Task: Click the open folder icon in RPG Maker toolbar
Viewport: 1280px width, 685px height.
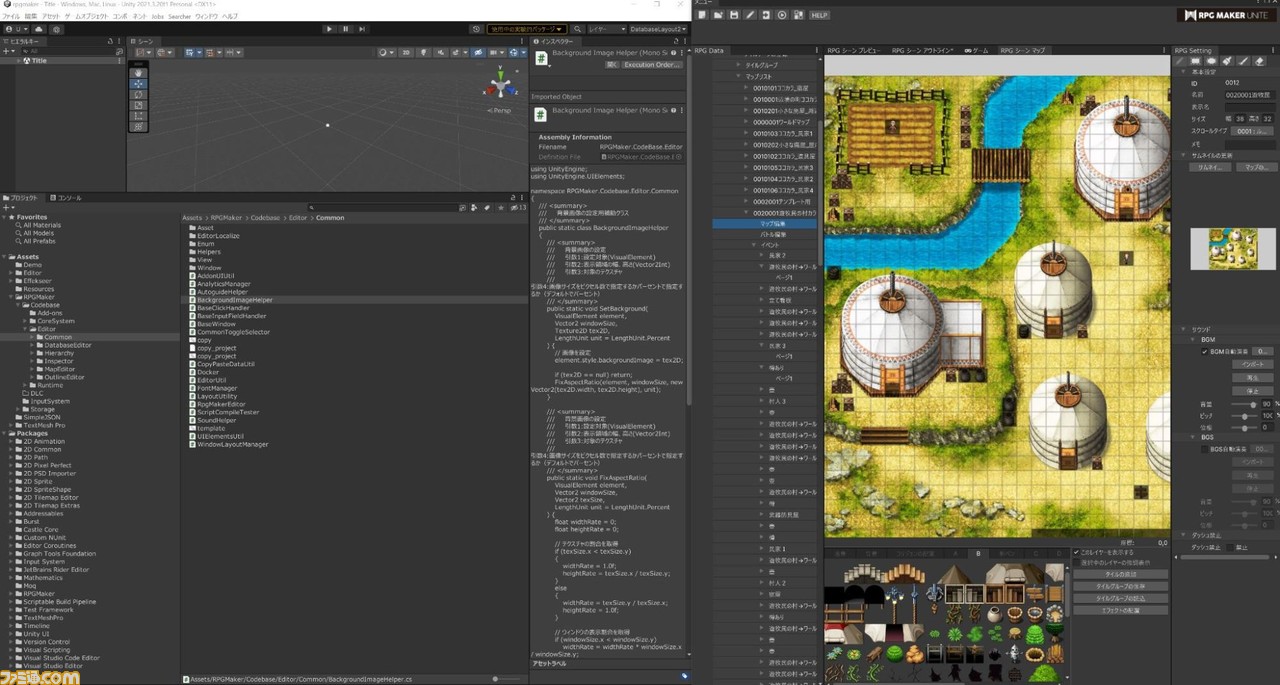Action: [x=718, y=15]
